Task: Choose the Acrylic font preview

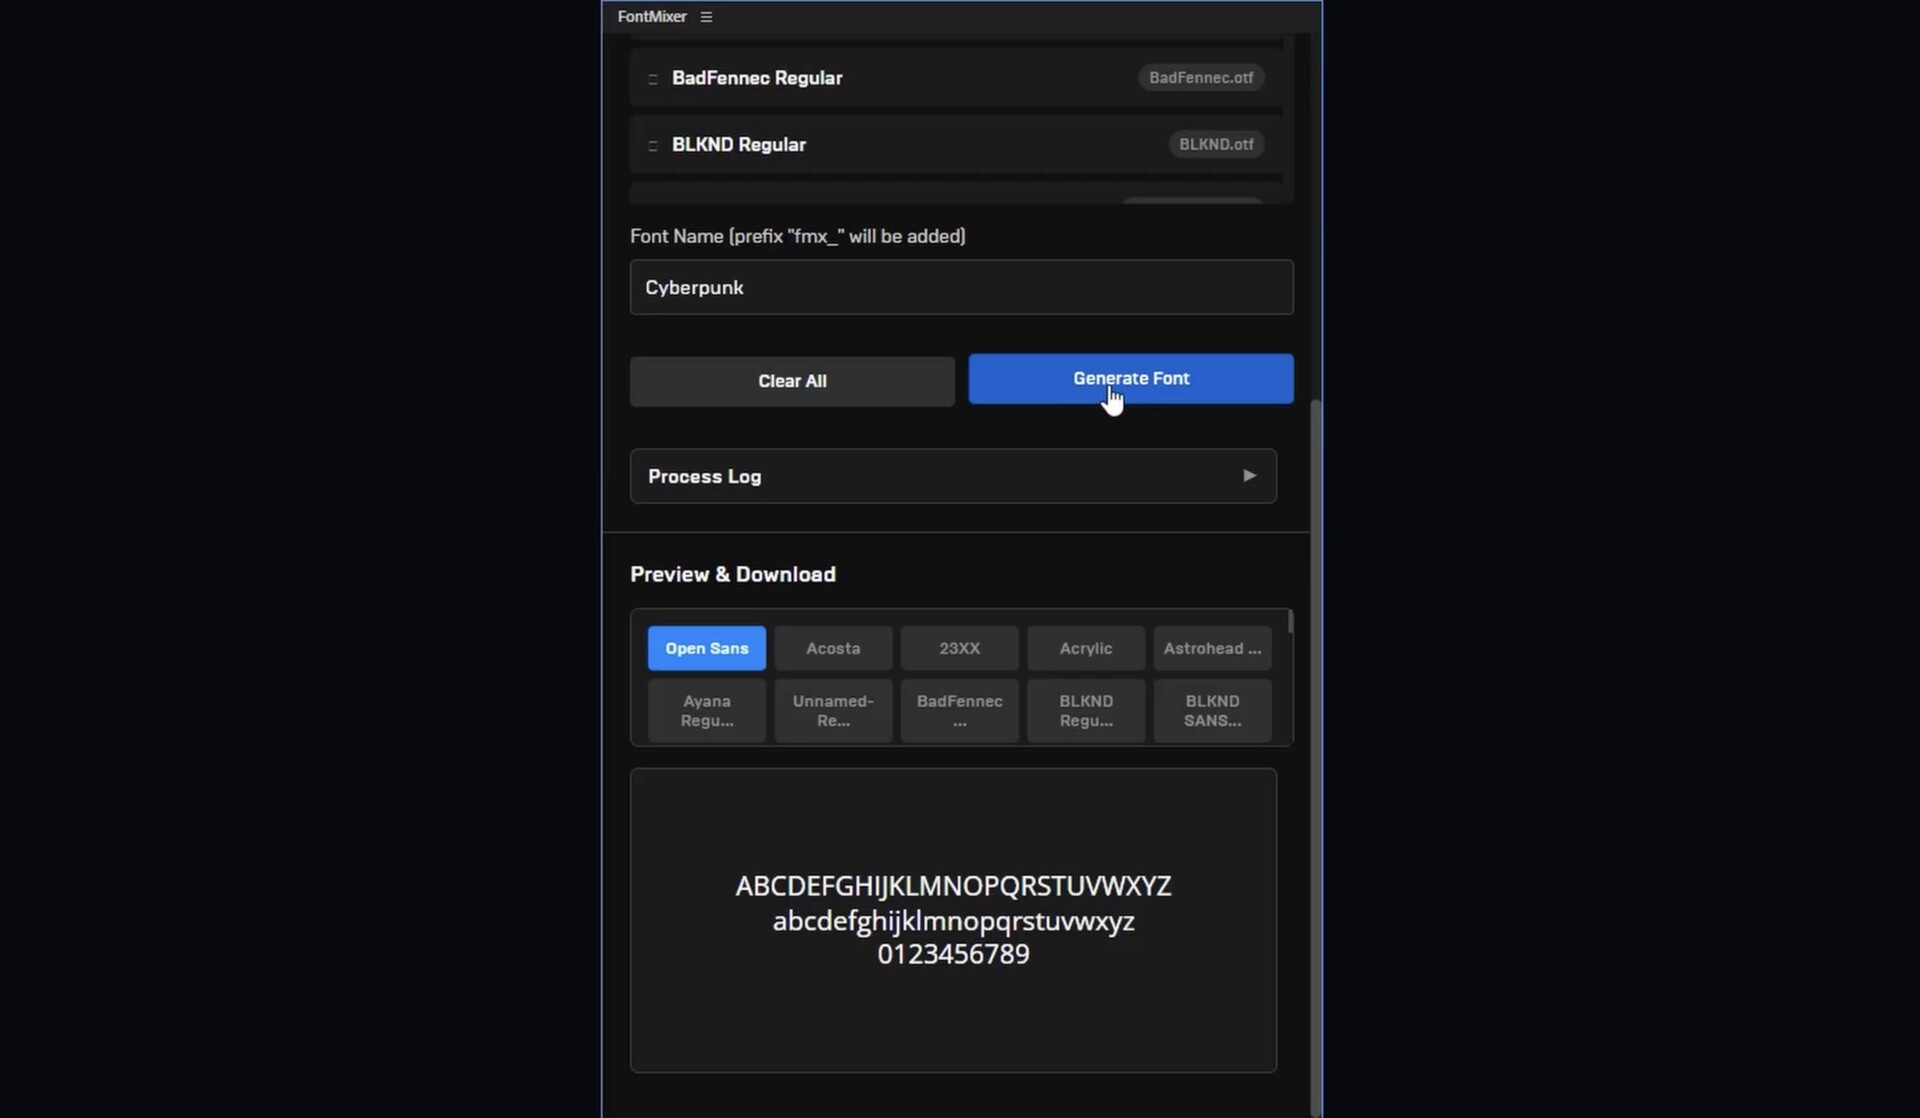Action: (1085, 649)
